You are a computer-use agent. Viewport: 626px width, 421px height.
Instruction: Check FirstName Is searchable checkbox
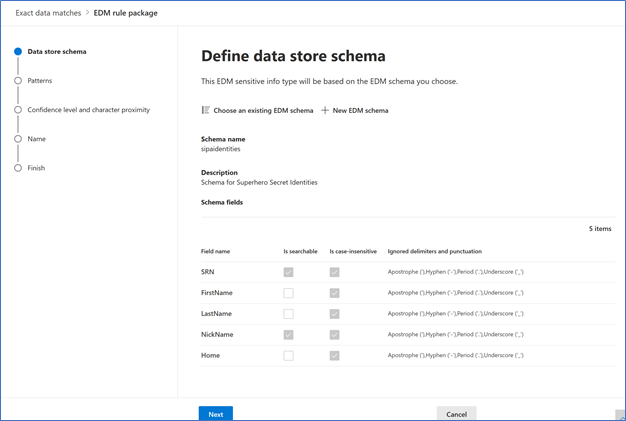coord(288,293)
